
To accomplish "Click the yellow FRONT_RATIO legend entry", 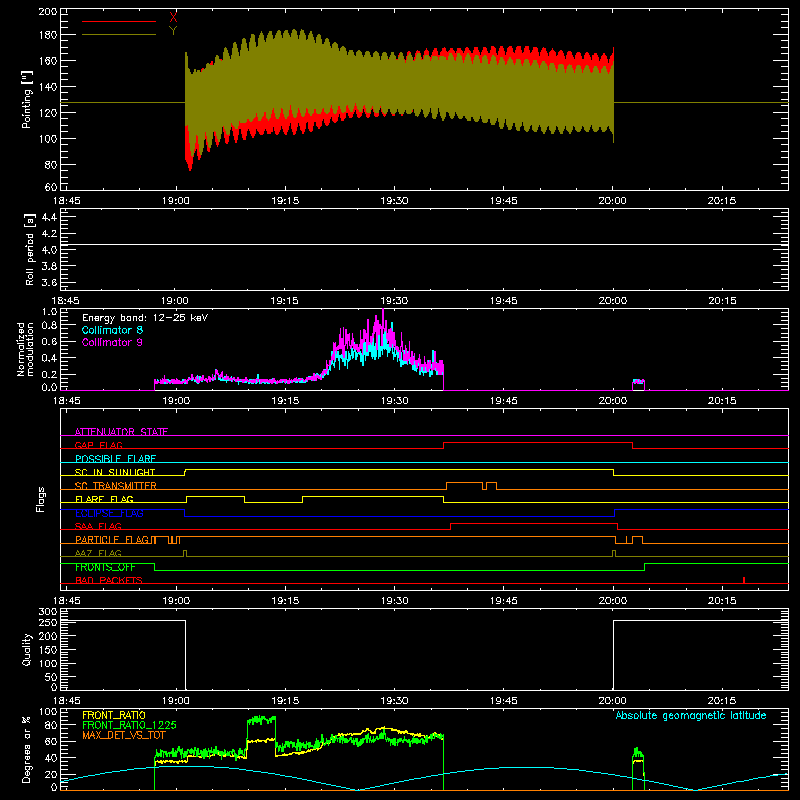I will click(114, 715).
